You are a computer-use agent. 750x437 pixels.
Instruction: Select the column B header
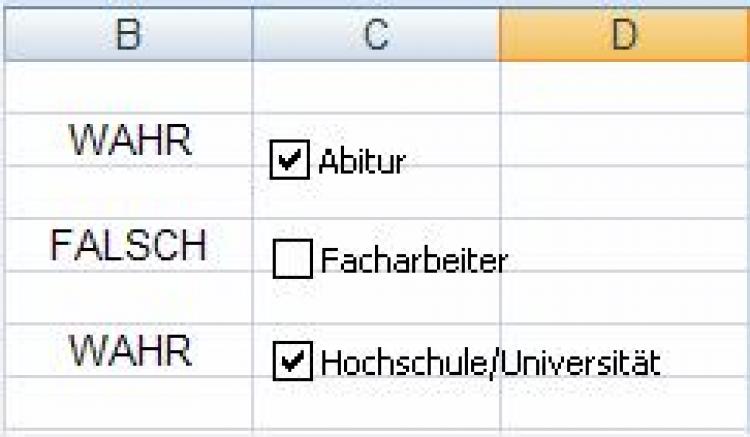[127, 35]
